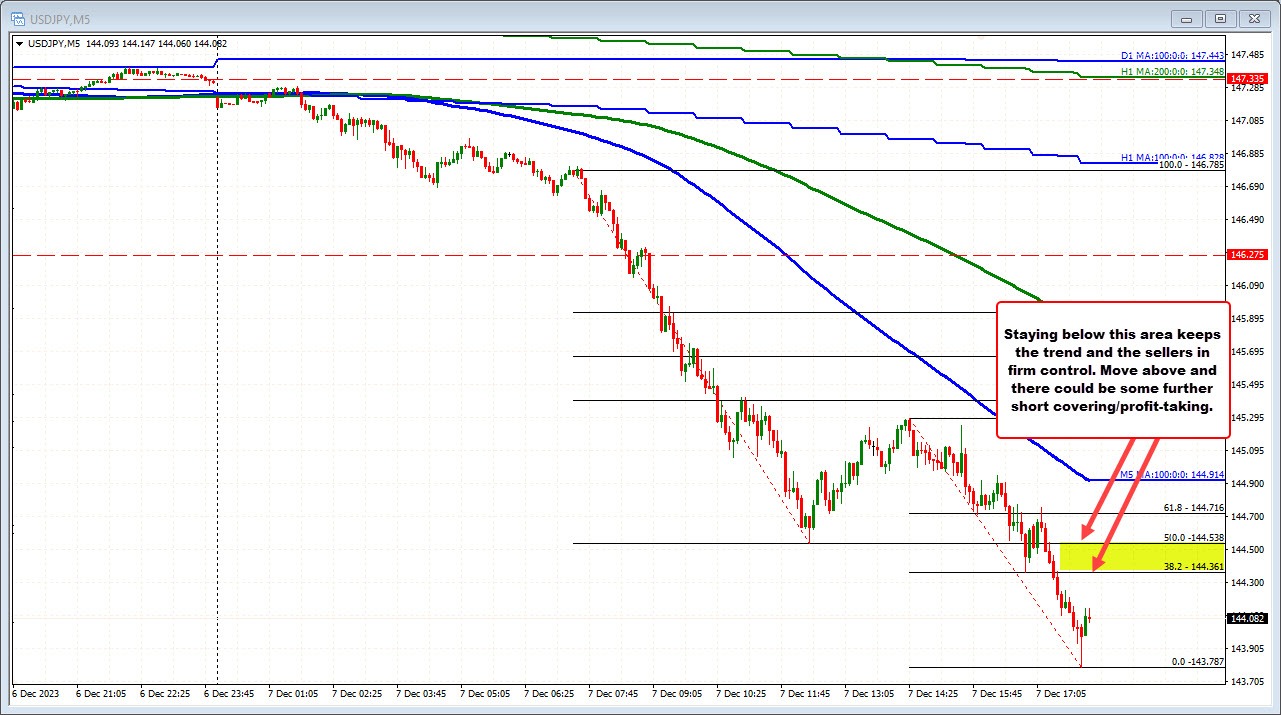Expand the USDJPY,M5 symbol dropdown arrow
This screenshot has height=715, width=1281.
pos(19,43)
